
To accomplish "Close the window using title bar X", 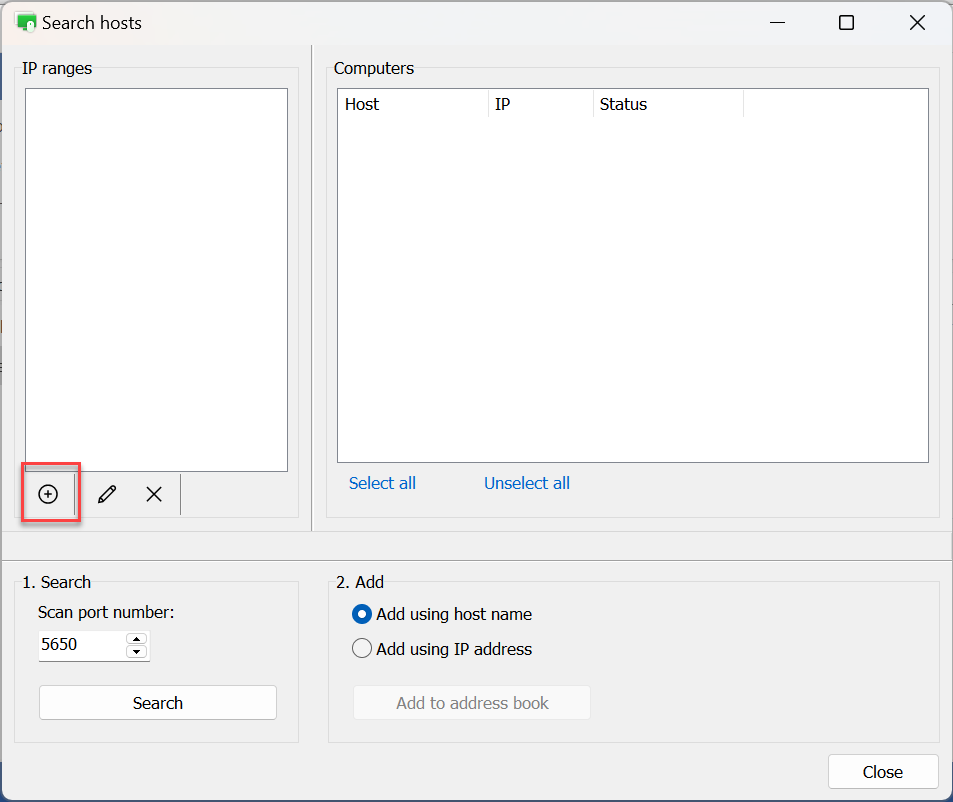I will 917,22.
